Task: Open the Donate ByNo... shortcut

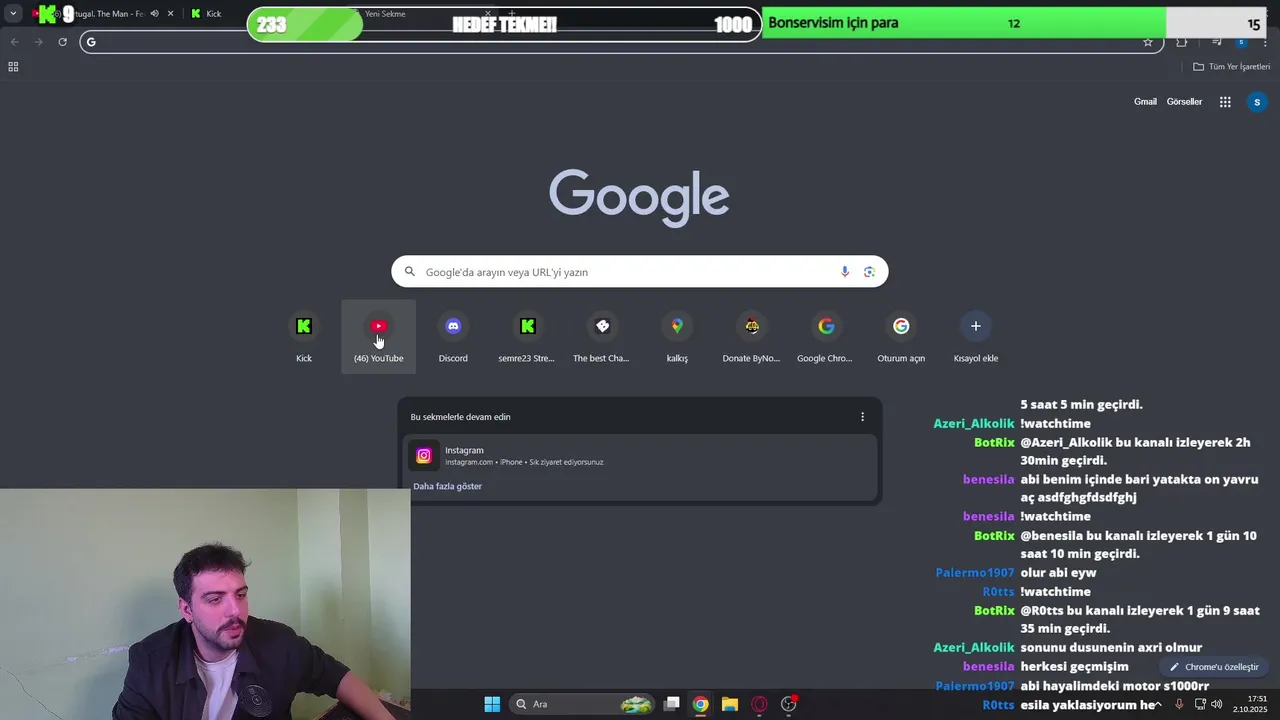Action: [751, 337]
